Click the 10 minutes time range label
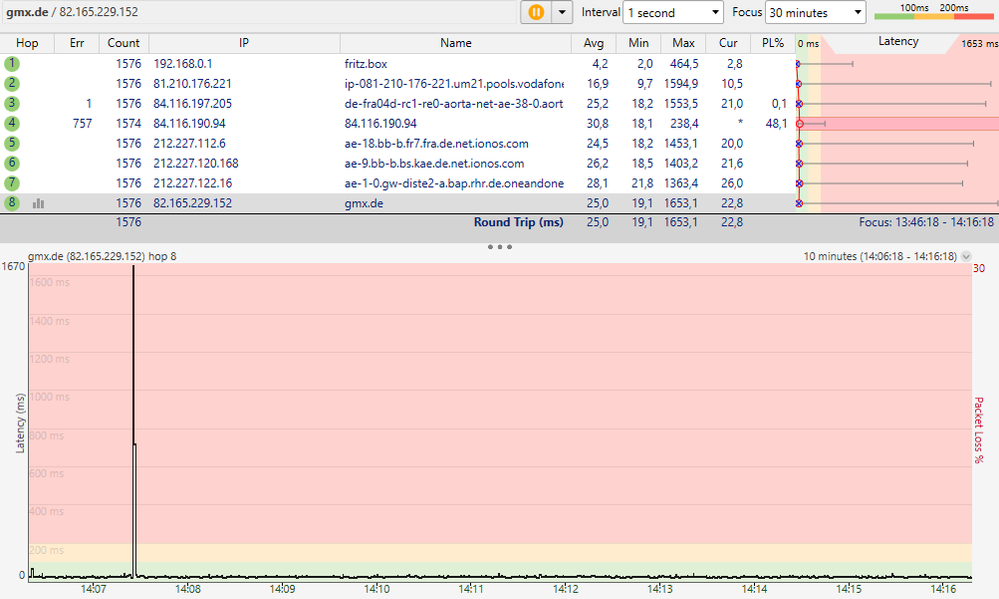999x599 pixels. [880, 256]
